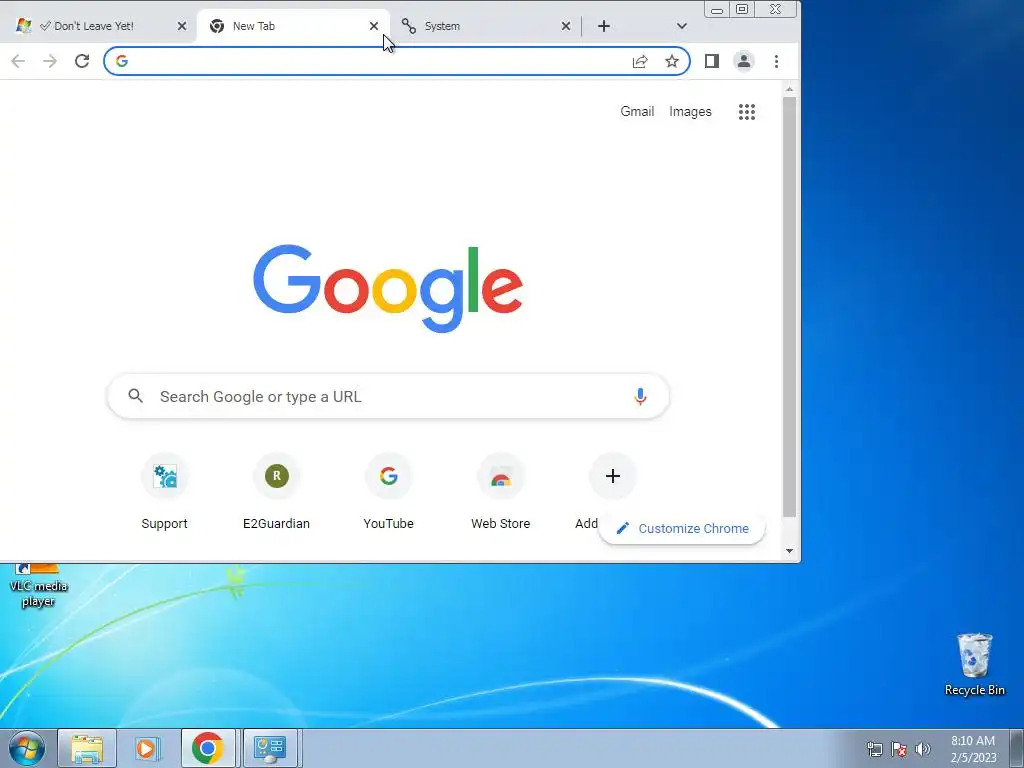
Task: Select the VLC media player desktop icon
Action: (38, 586)
